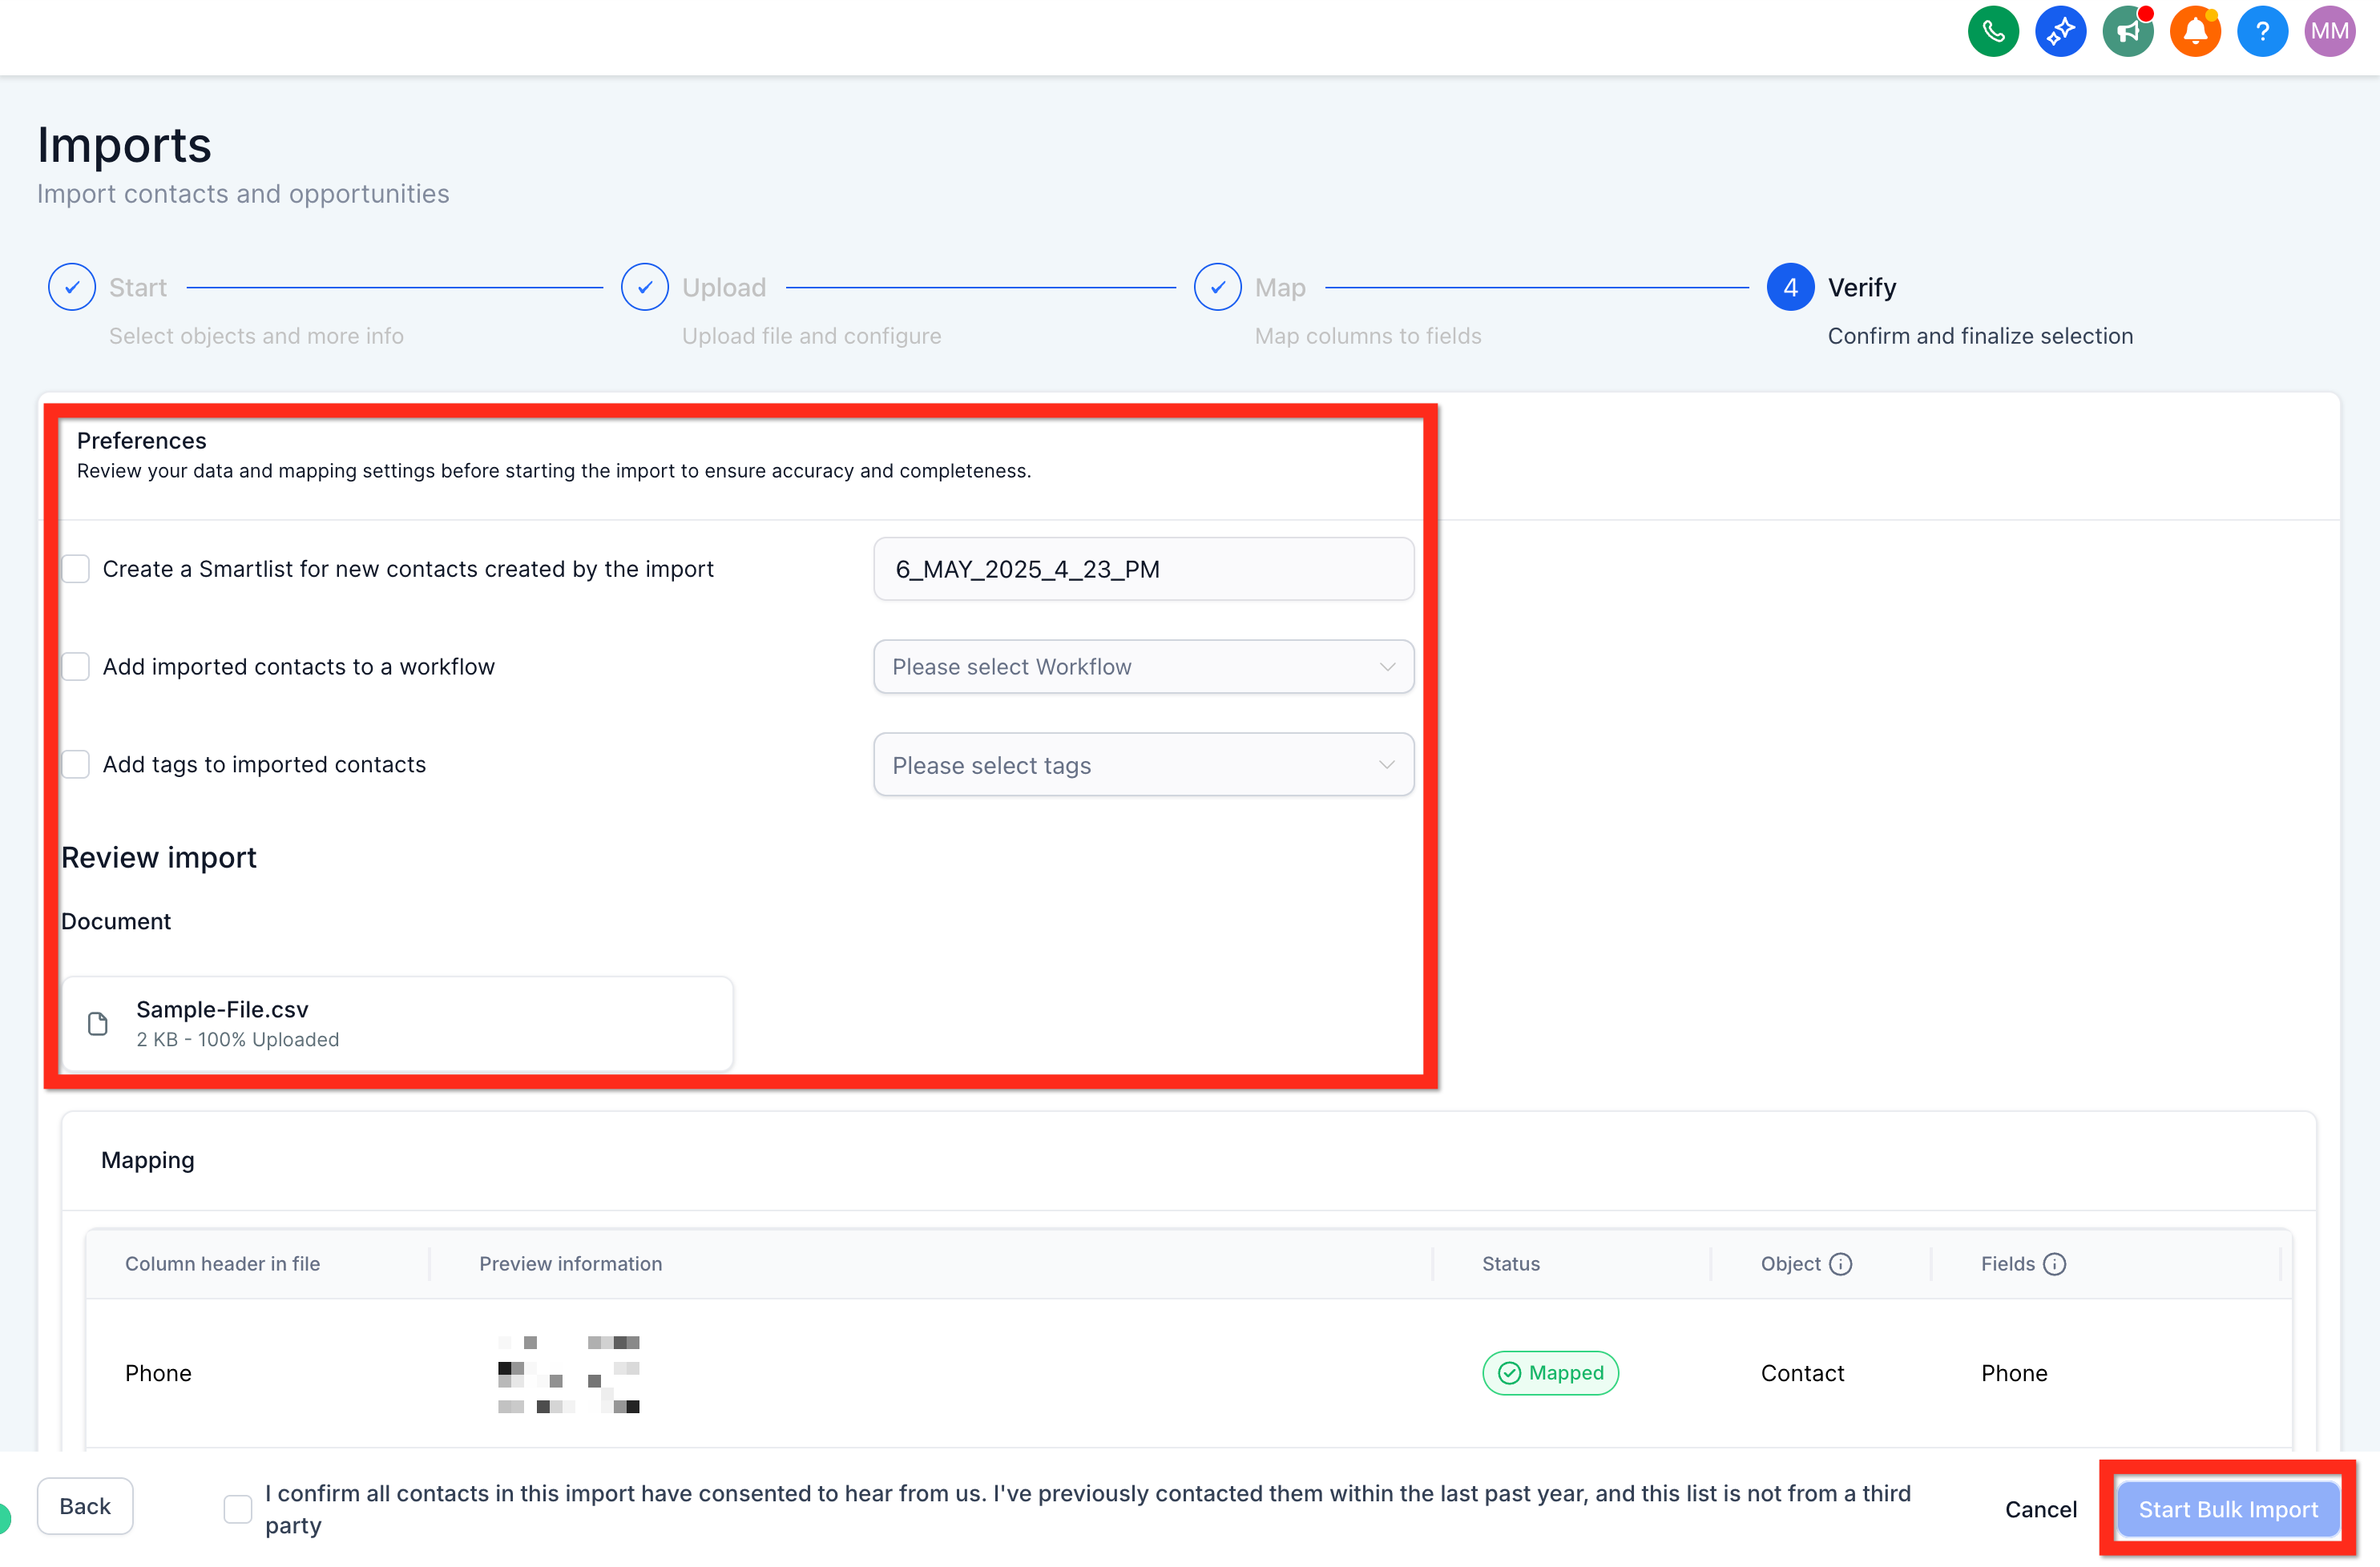Click the MM profile avatar
Image resolution: width=2380 pixels, height=1567 pixels.
[x=2330, y=31]
